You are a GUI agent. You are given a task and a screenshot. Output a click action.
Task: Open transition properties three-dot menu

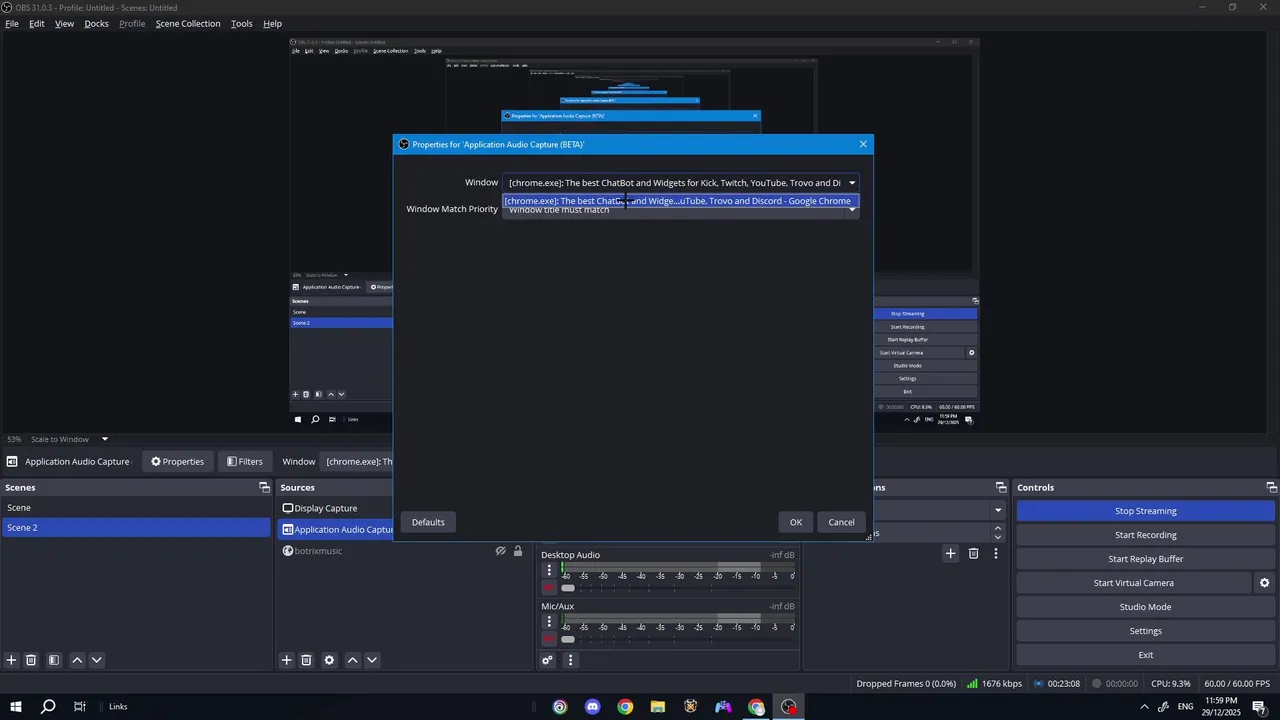(x=996, y=553)
